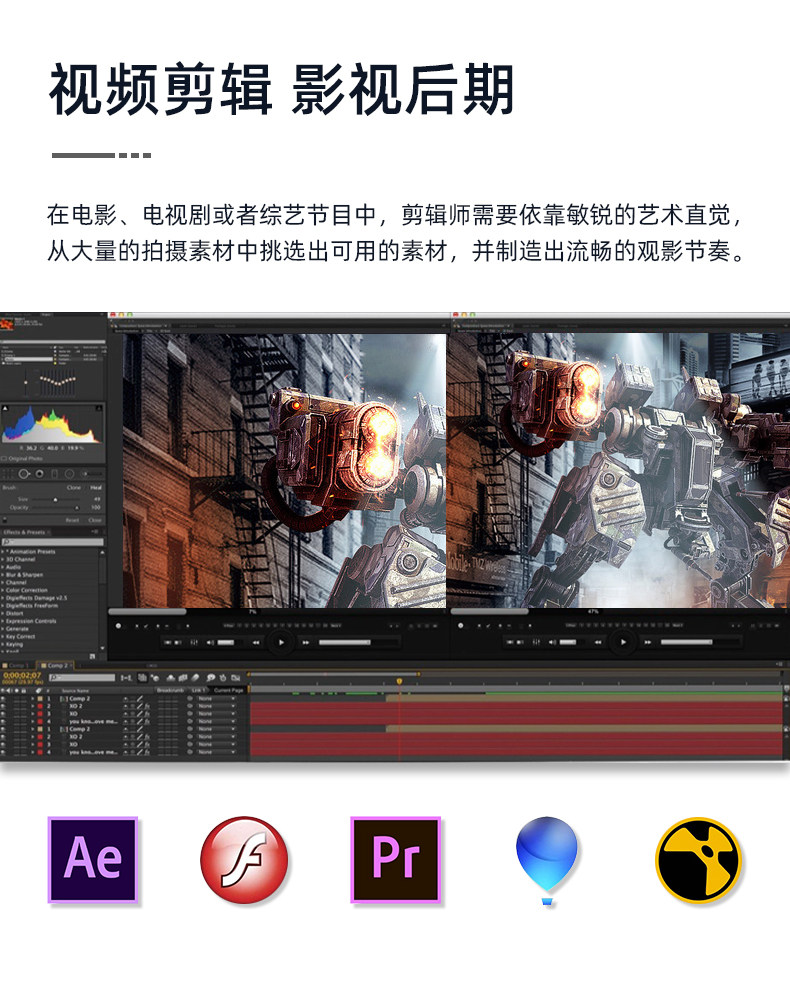Expand the Animation Presets category
790x985 pixels.
tap(3, 552)
